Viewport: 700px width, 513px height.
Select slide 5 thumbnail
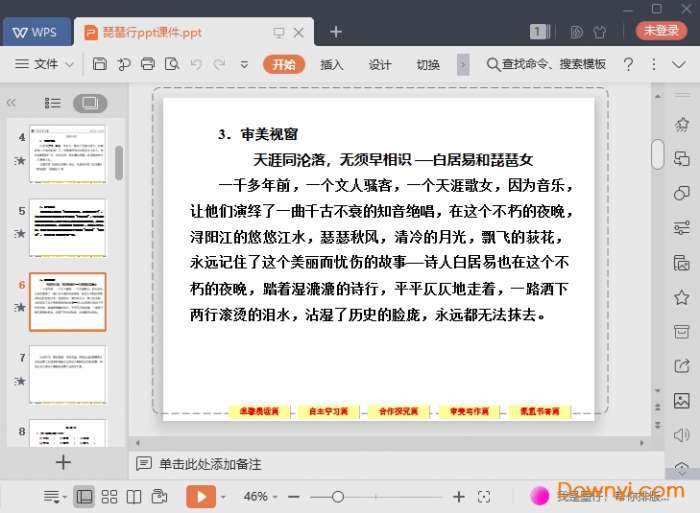point(68,228)
